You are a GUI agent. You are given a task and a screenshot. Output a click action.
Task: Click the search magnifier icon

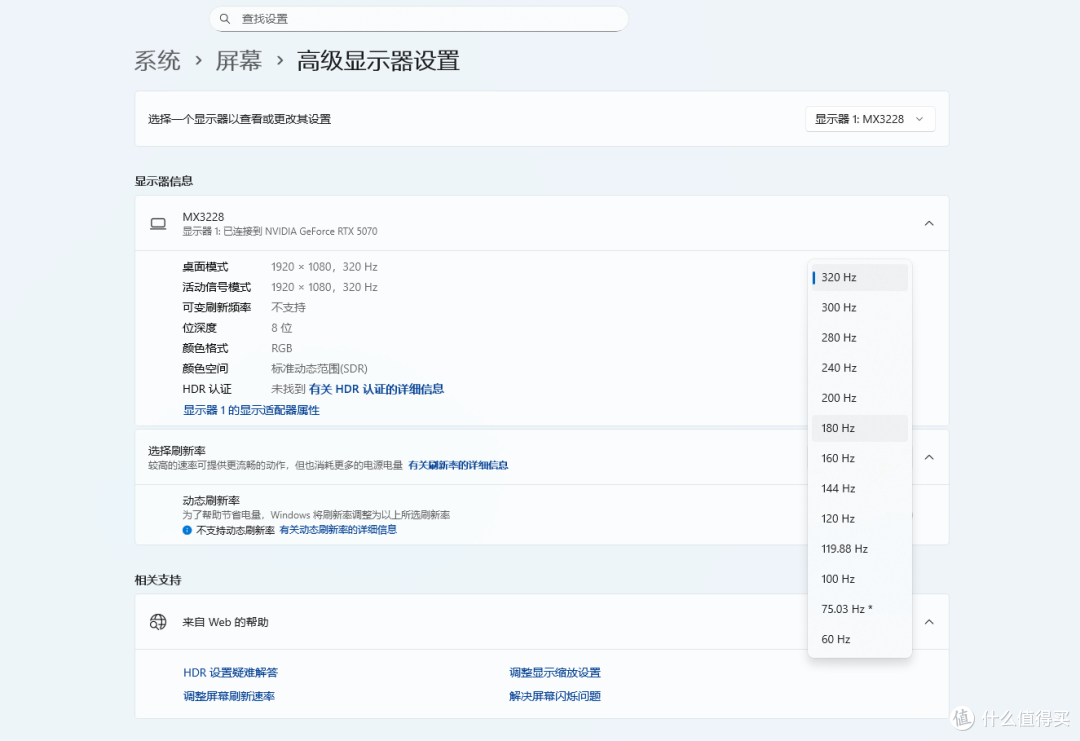point(225,19)
